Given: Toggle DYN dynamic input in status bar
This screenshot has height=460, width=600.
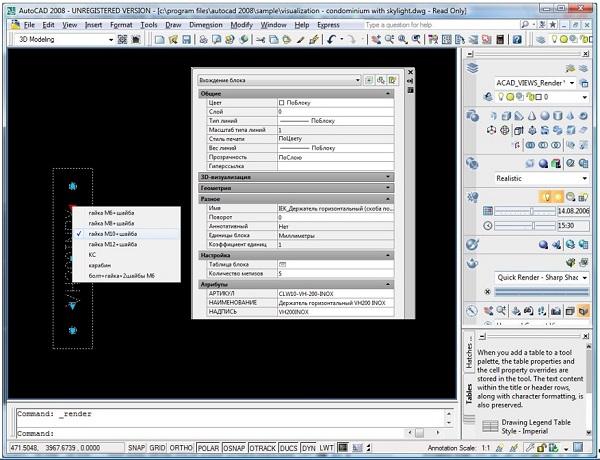Looking at the screenshot, I should [308, 448].
